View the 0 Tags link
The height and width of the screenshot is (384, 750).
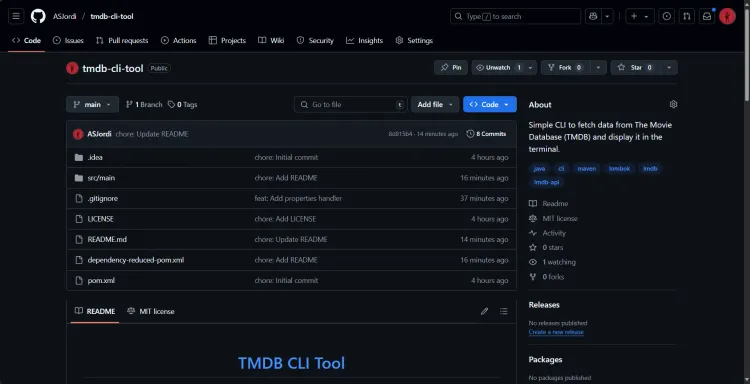tap(182, 104)
